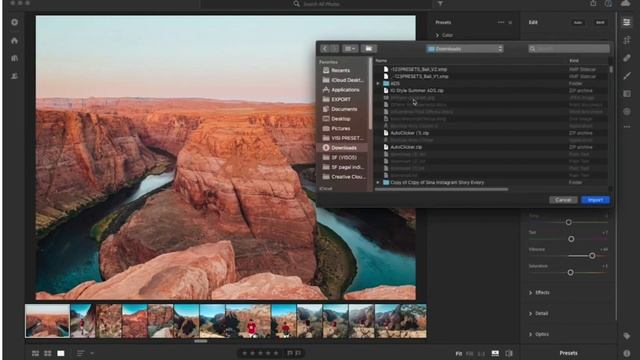The width and height of the screenshot is (640, 360).
Task: Switch to Detail single photo view icon
Action: 61,353
